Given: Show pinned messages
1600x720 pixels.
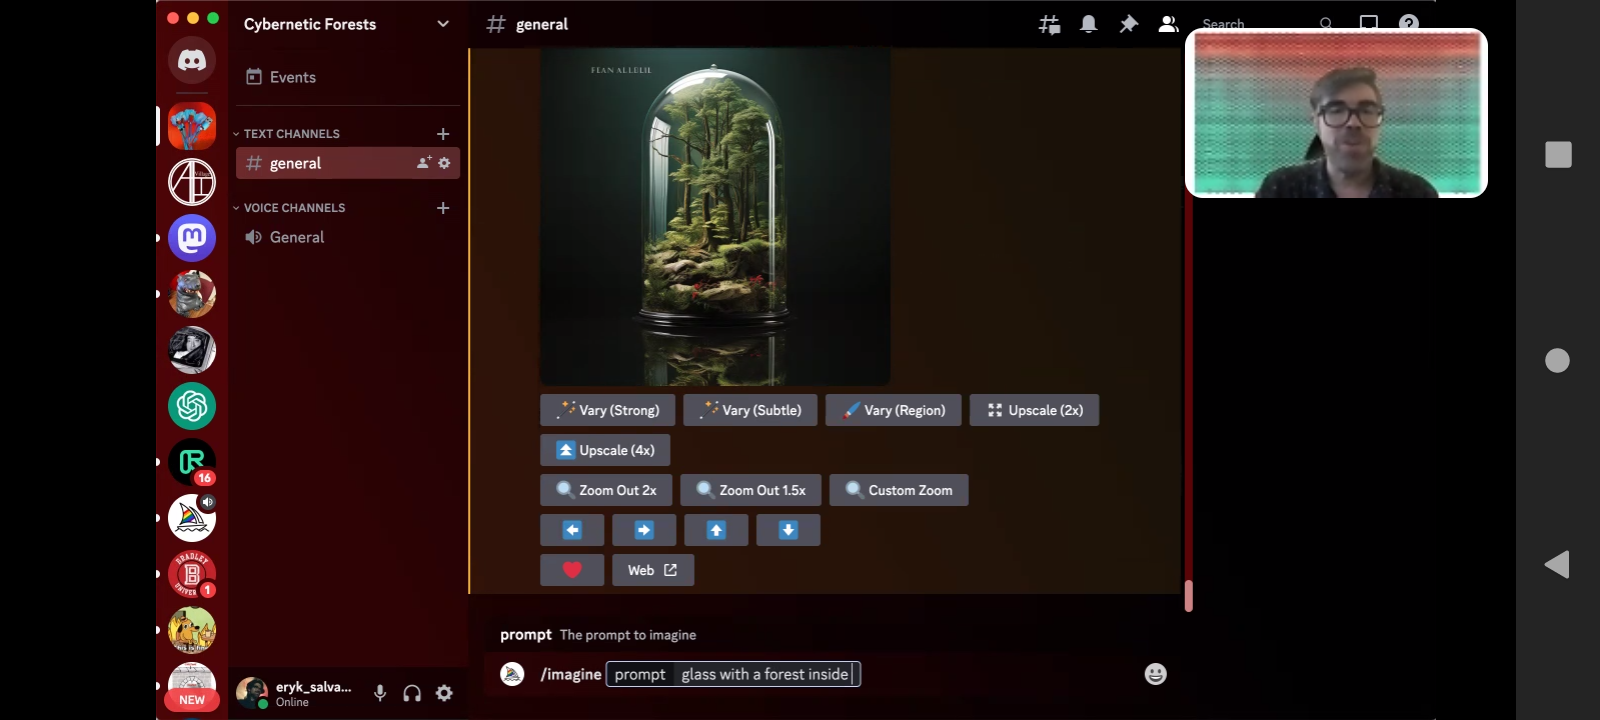Looking at the screenshot, I should click(x=1128, y=24).
